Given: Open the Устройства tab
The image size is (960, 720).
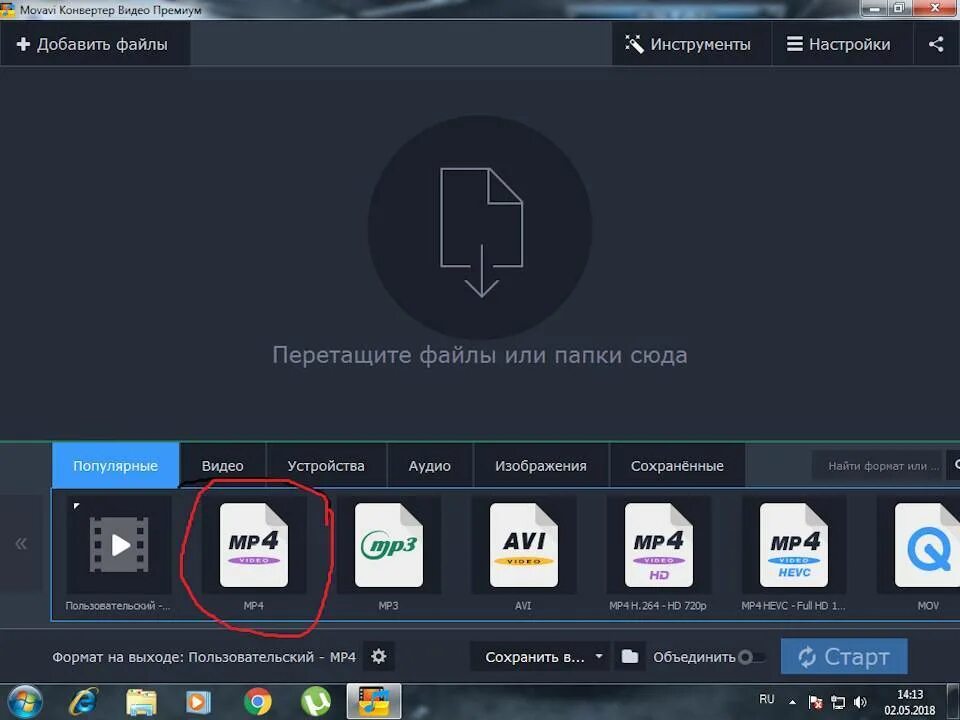Looking at the screenshot, I should [x=326, y=466].
